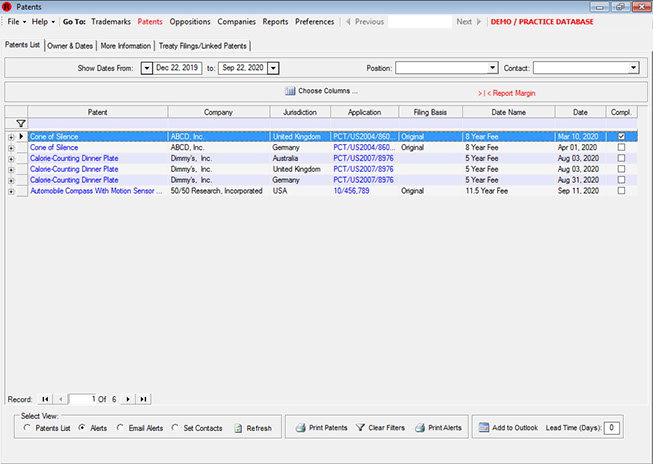Go to the last record navigation arrow
Viewport: 653px width, 464px height.
click(x=144, y=399)
